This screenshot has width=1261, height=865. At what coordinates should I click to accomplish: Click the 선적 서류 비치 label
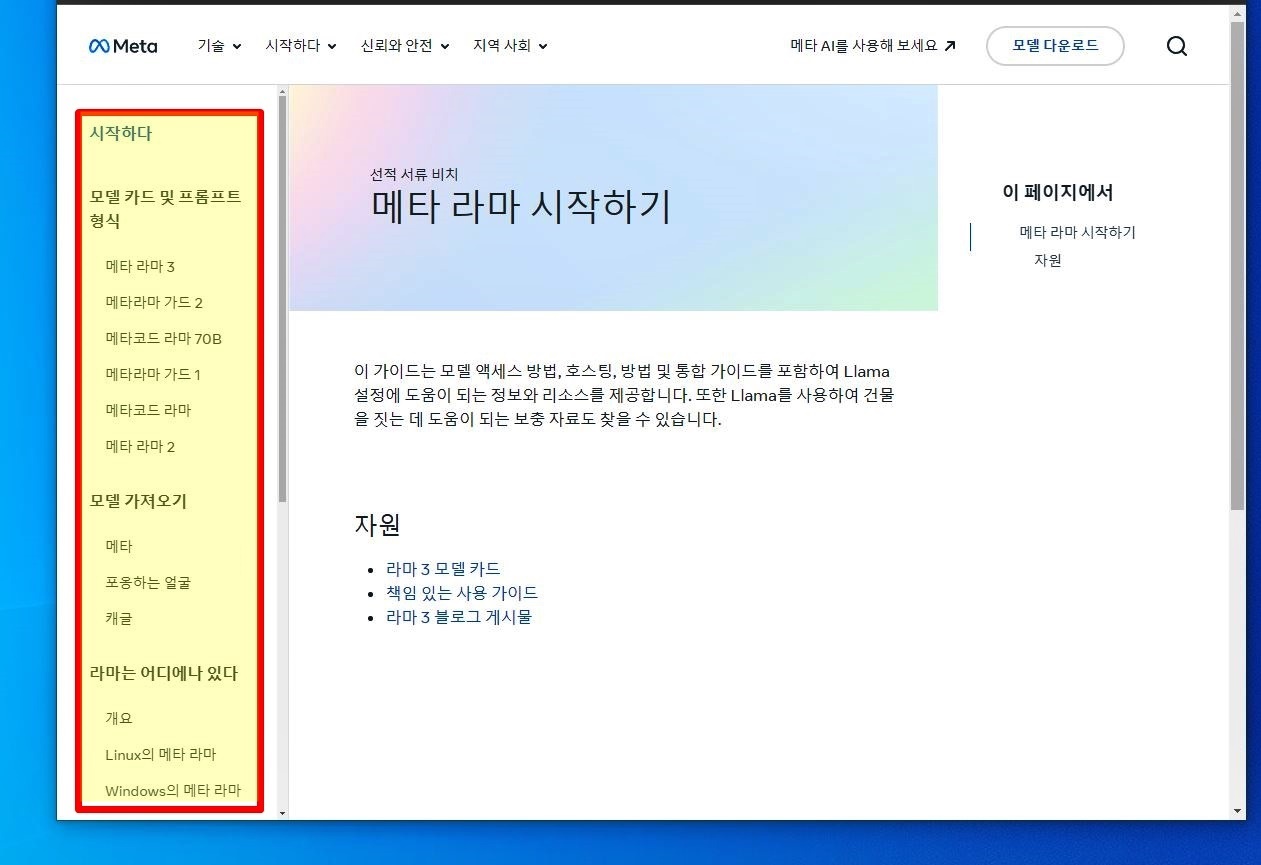click(414, 174)
